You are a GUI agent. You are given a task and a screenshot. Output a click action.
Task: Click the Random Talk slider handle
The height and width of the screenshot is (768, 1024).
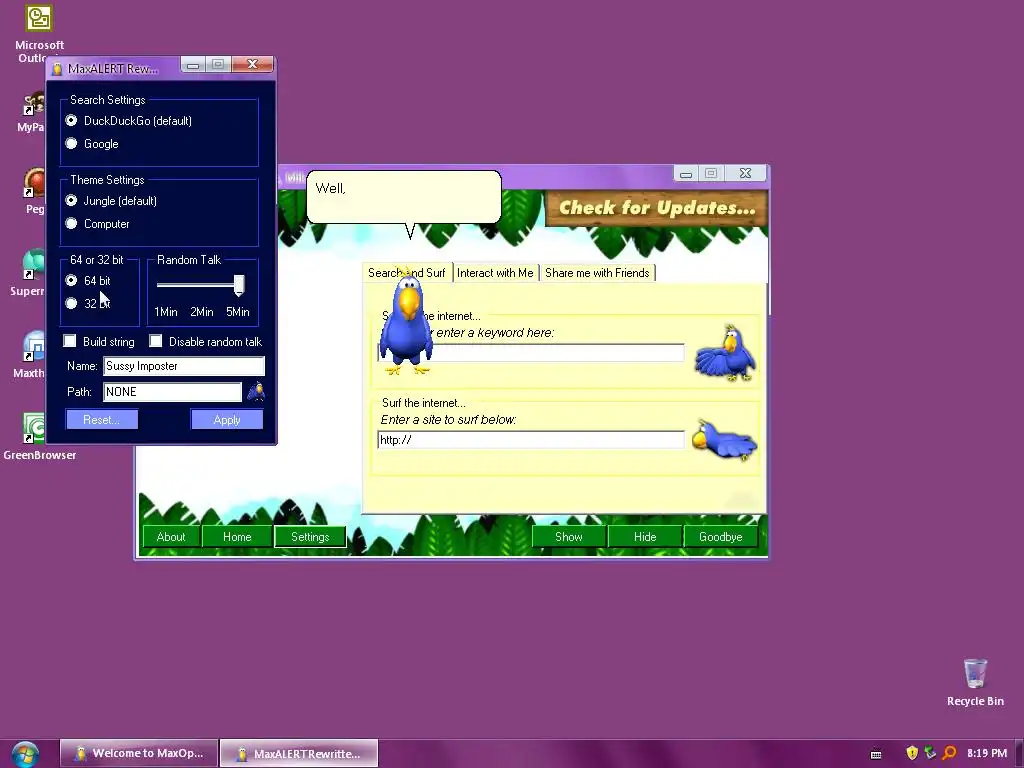[x=239, y=285]
